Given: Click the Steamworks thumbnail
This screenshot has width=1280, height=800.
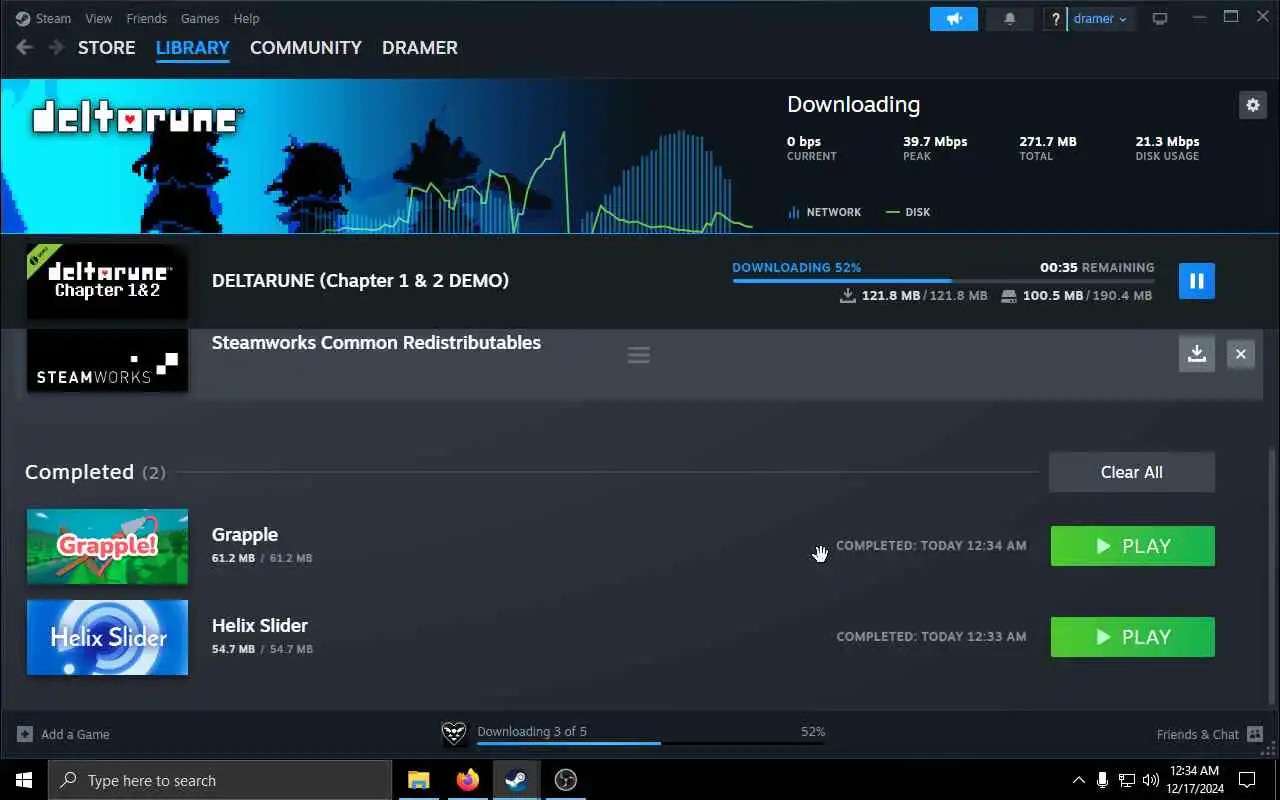Looking at the screenshot, I should pos(107,360).
